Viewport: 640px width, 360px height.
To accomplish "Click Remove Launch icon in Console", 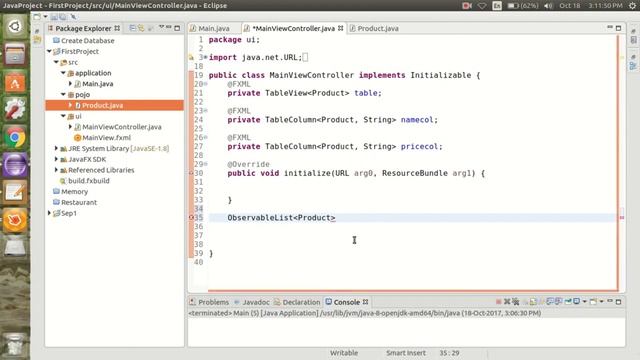I will pos(507,302).
